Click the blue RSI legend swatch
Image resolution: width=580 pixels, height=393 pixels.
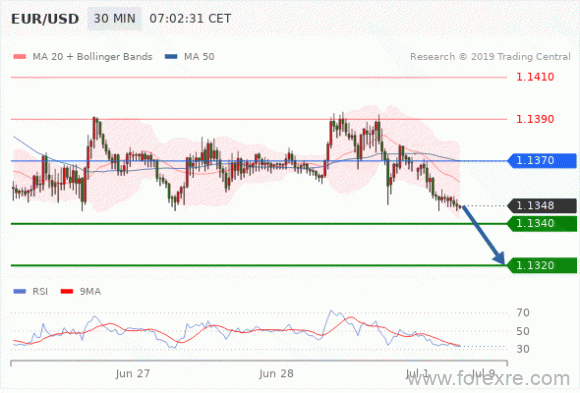pyautogui.click(x=20, y=291)
